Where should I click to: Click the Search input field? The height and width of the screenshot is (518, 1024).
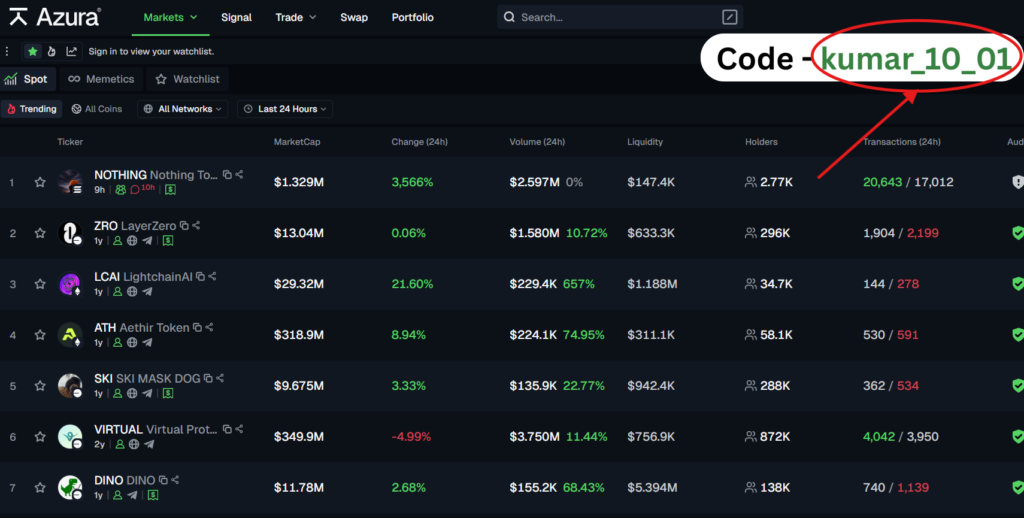click(x=620, y=17)
